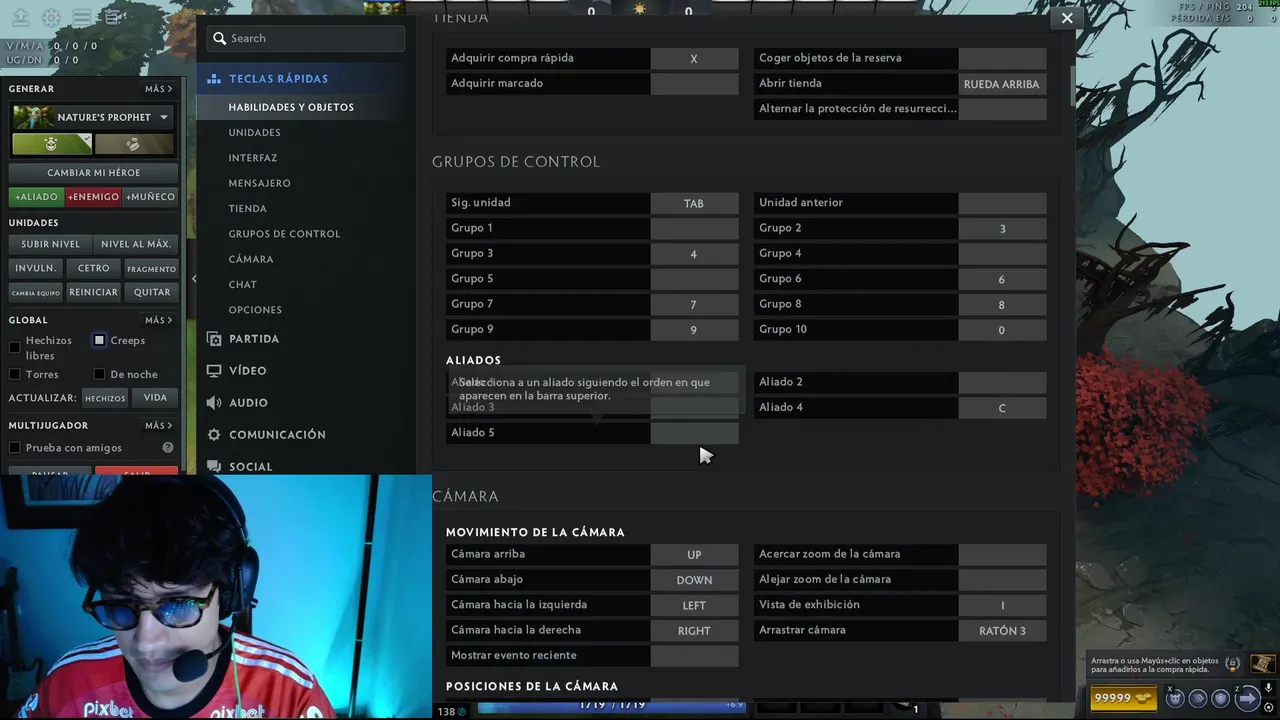Click the gold 99999 shop button

click(x=1123, y=698)
